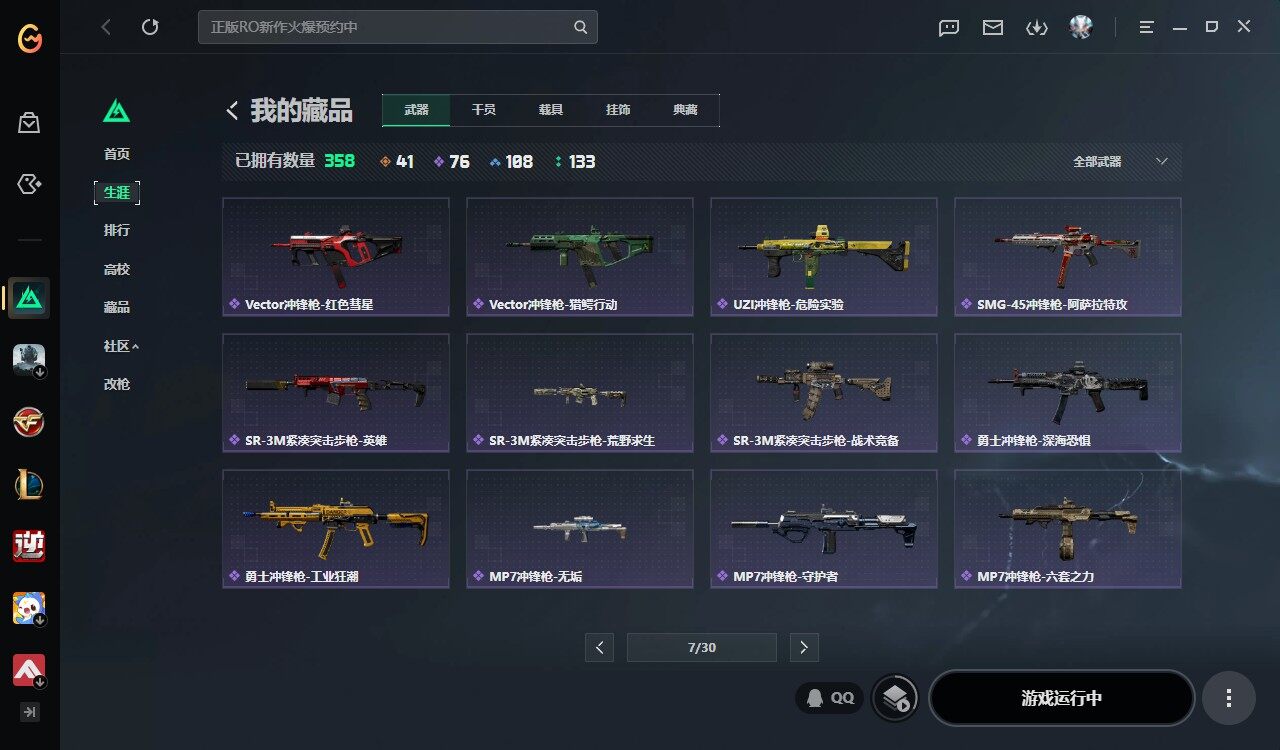Go back using arrow beside 我的藏品
Screen dimensions: 1280x750
tap(232, 111)
